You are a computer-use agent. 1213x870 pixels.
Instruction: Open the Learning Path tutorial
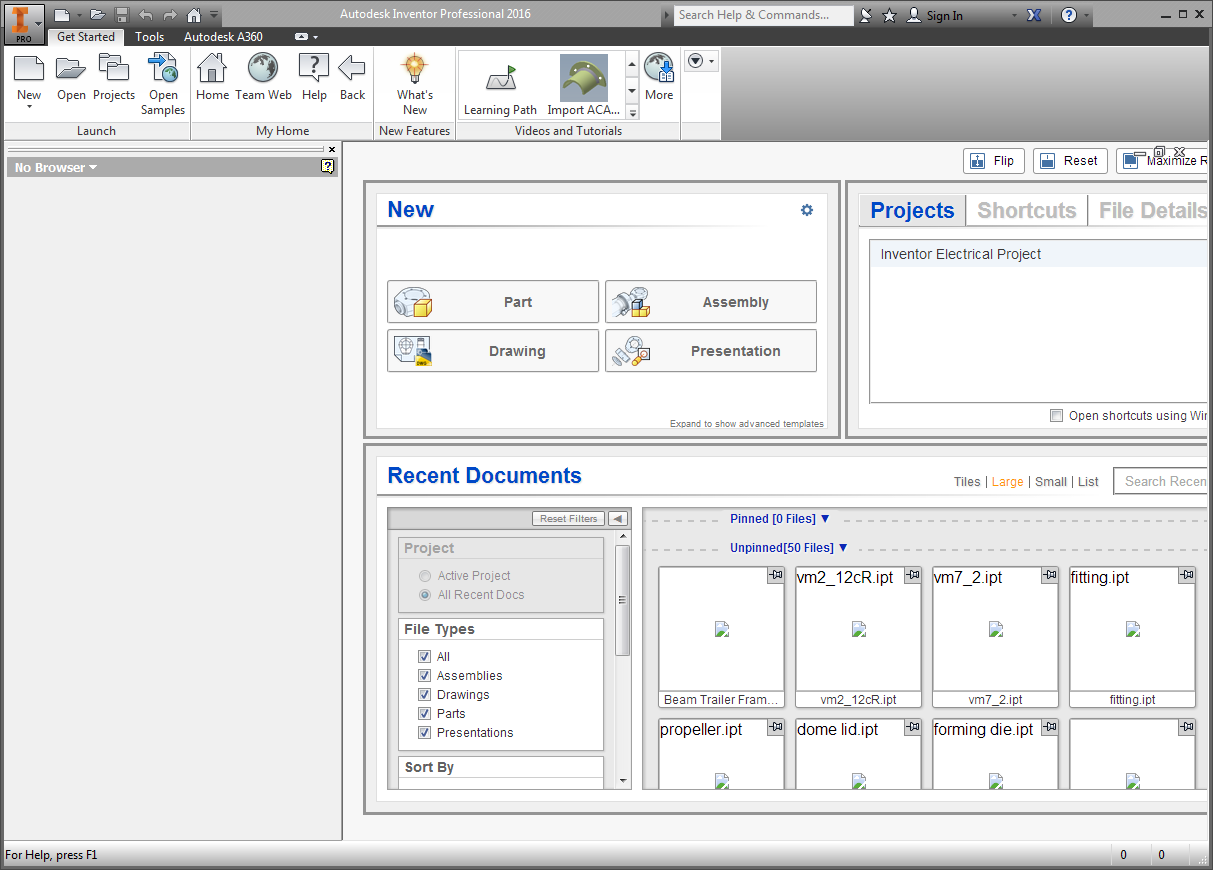(x=500, y=86)
